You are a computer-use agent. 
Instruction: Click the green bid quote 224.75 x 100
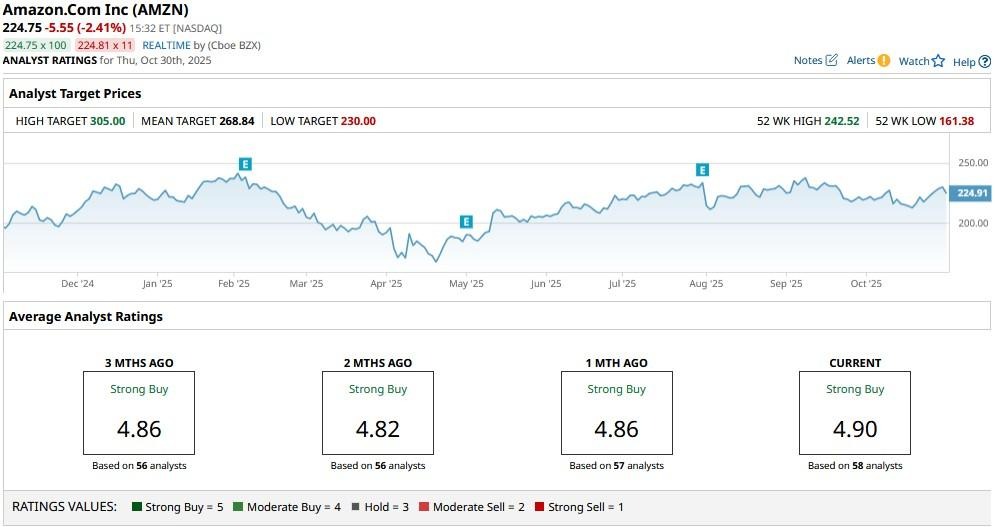tap(36, 45)
